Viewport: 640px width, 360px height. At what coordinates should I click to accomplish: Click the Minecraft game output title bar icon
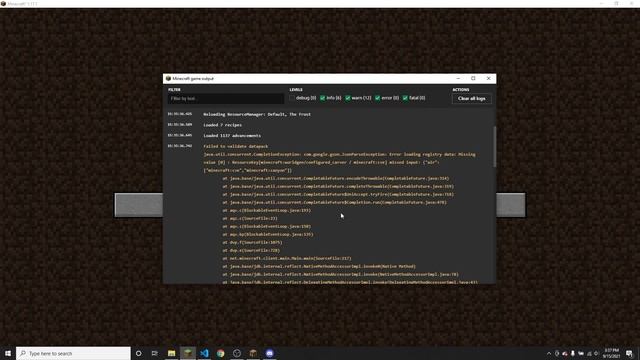coord(168,78)
